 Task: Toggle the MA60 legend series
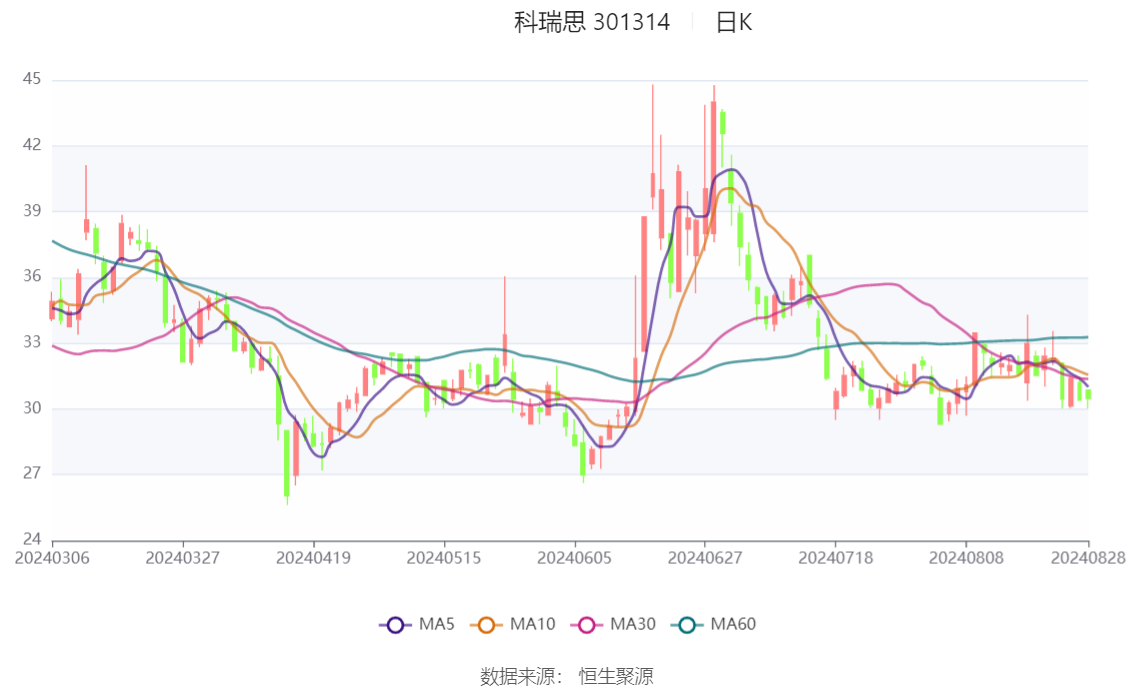[713, 625]
